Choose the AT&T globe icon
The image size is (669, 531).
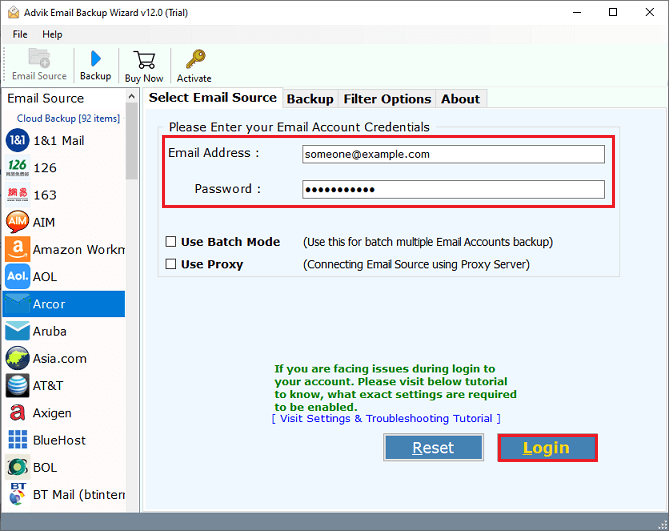pos(17,386)
